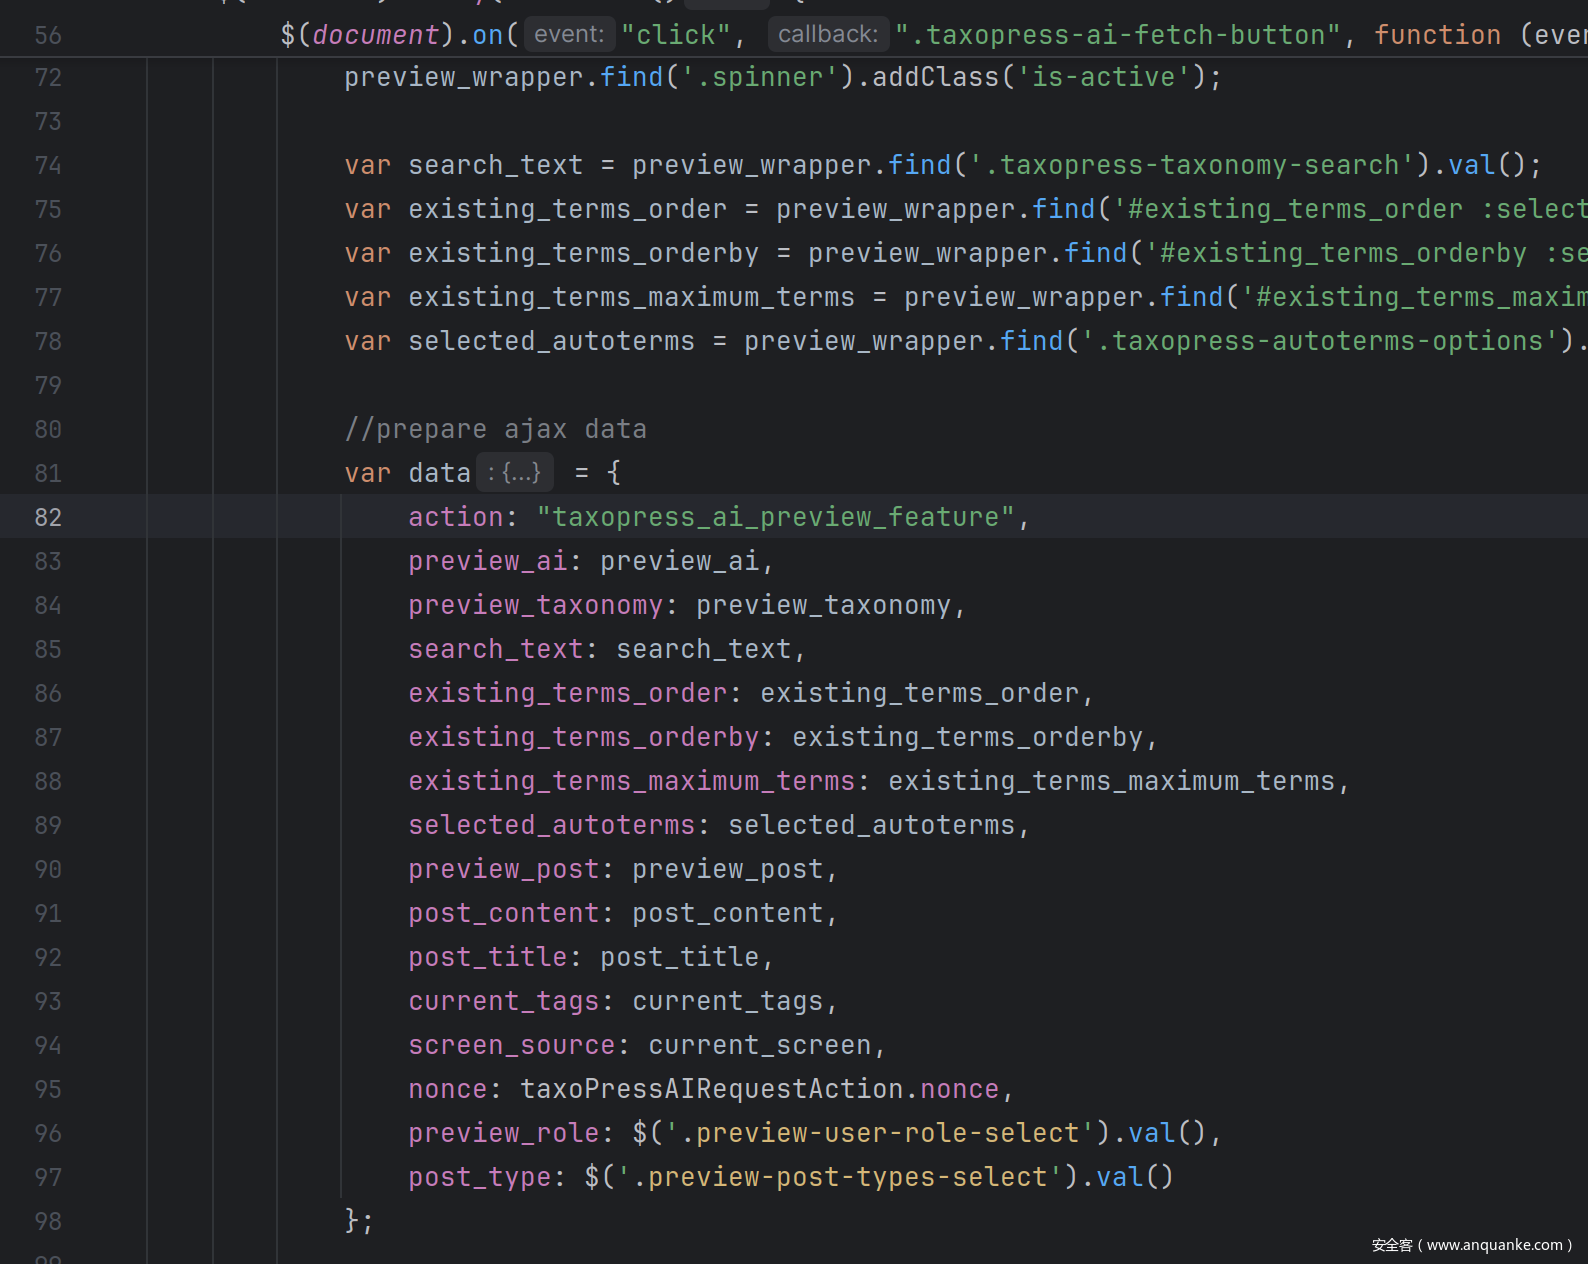The height and width of the screenshot is (1264, 1588).
Task: Click the 'event:' inlay hint on line 56
Action: [568, 35]
